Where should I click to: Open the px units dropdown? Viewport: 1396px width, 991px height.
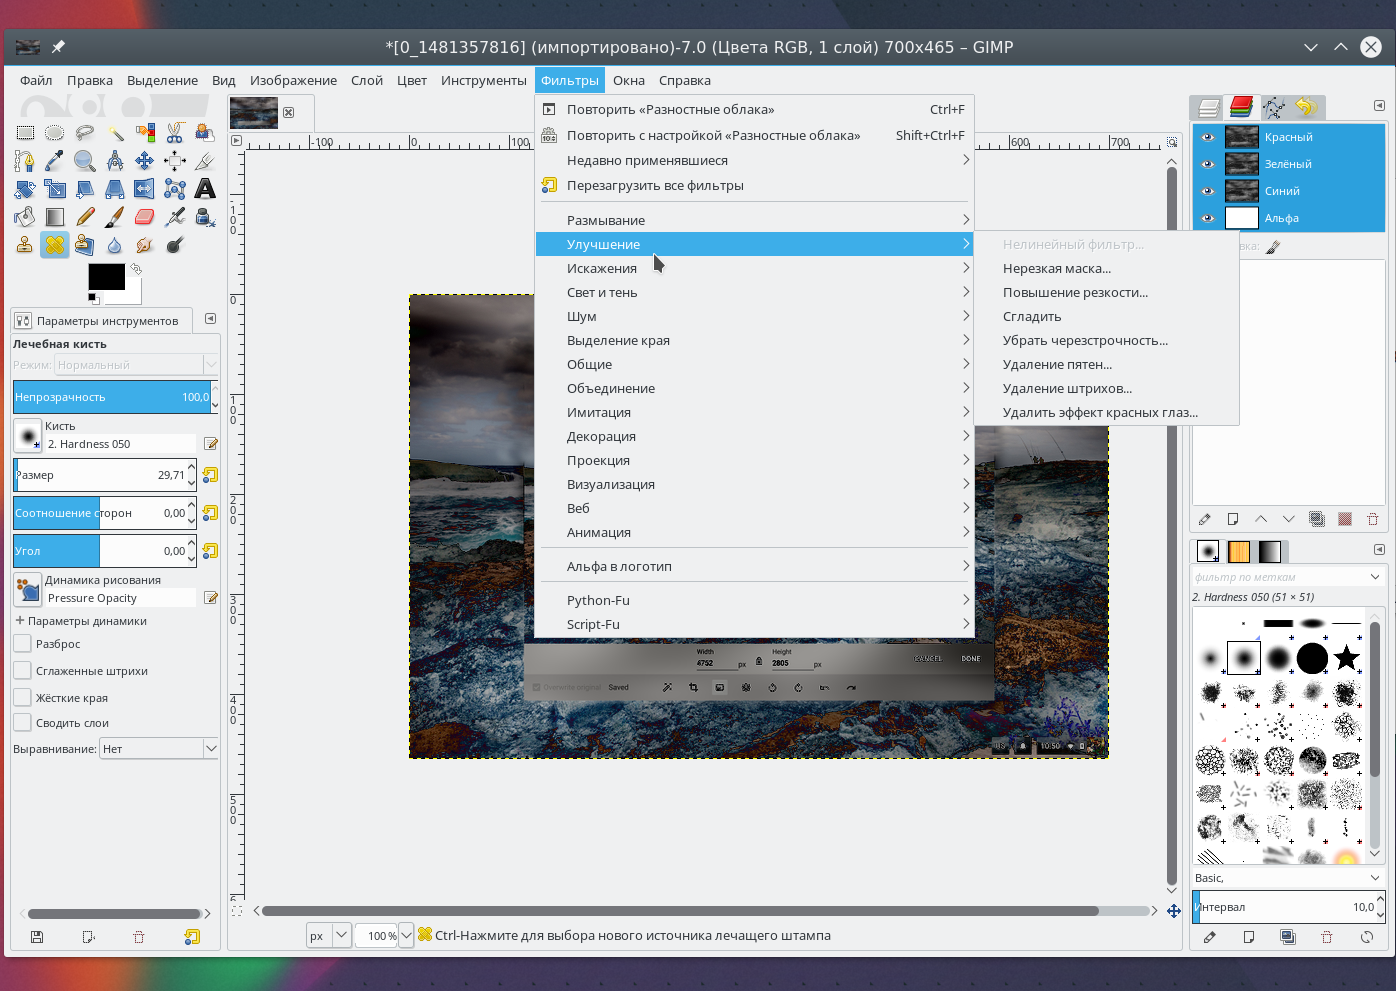point(328,935)
